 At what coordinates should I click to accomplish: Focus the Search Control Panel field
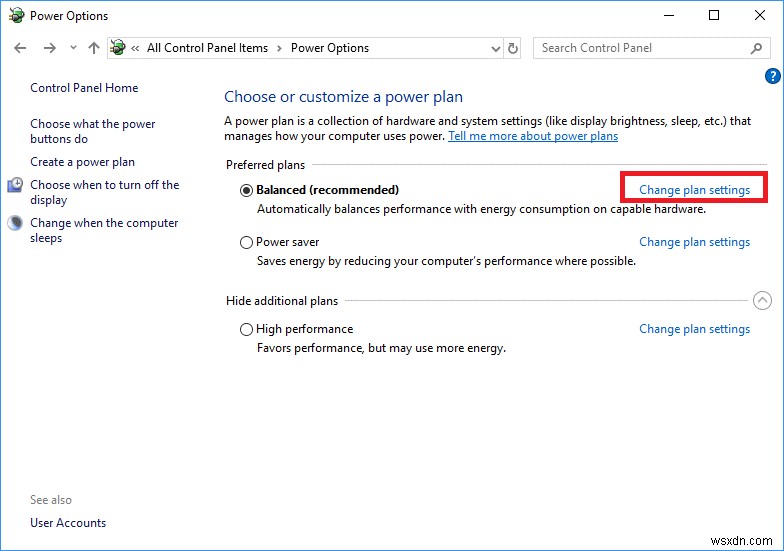(651, 48)
